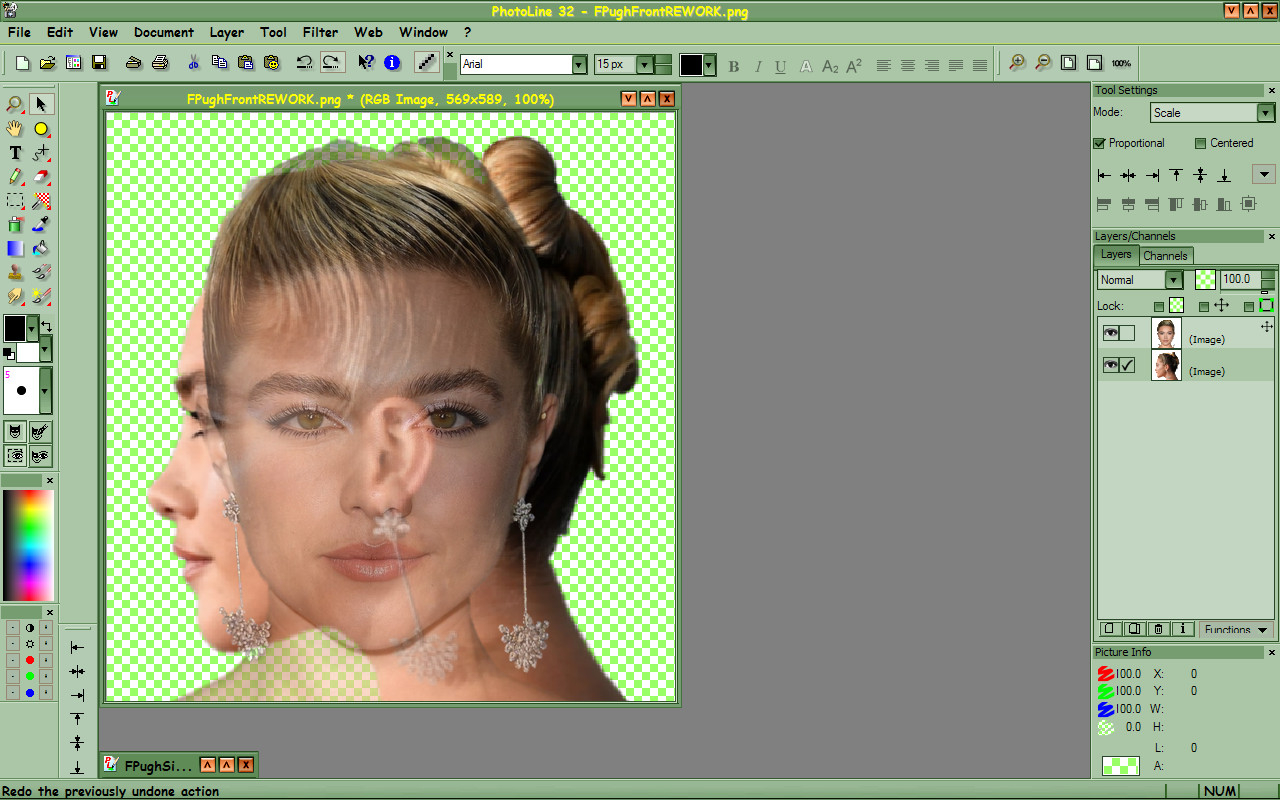1280x800 pixels.
Task: Click the Zoom magnifier tool in toolbox
Action: click(x=15, y=105)
